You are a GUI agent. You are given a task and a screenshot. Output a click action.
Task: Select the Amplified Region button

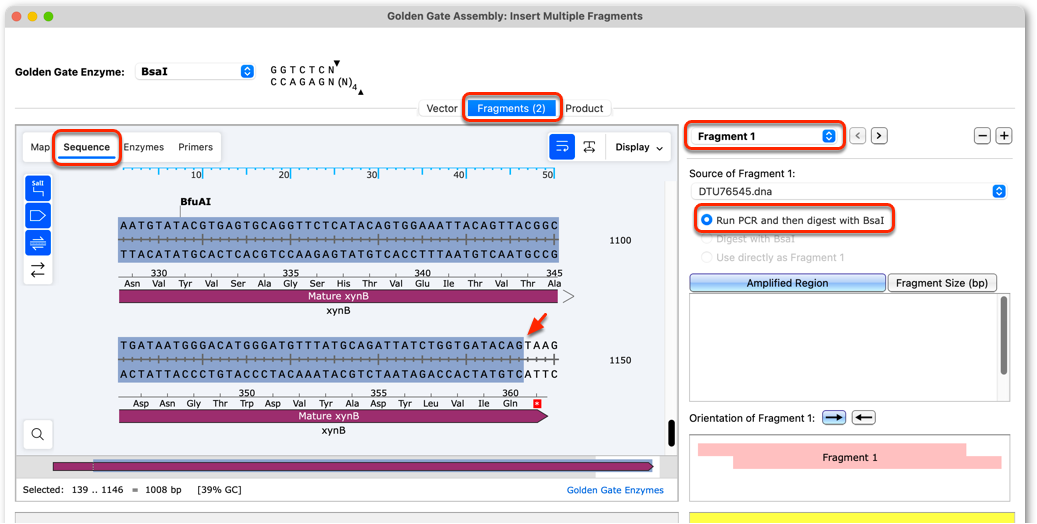click(787, 283)
